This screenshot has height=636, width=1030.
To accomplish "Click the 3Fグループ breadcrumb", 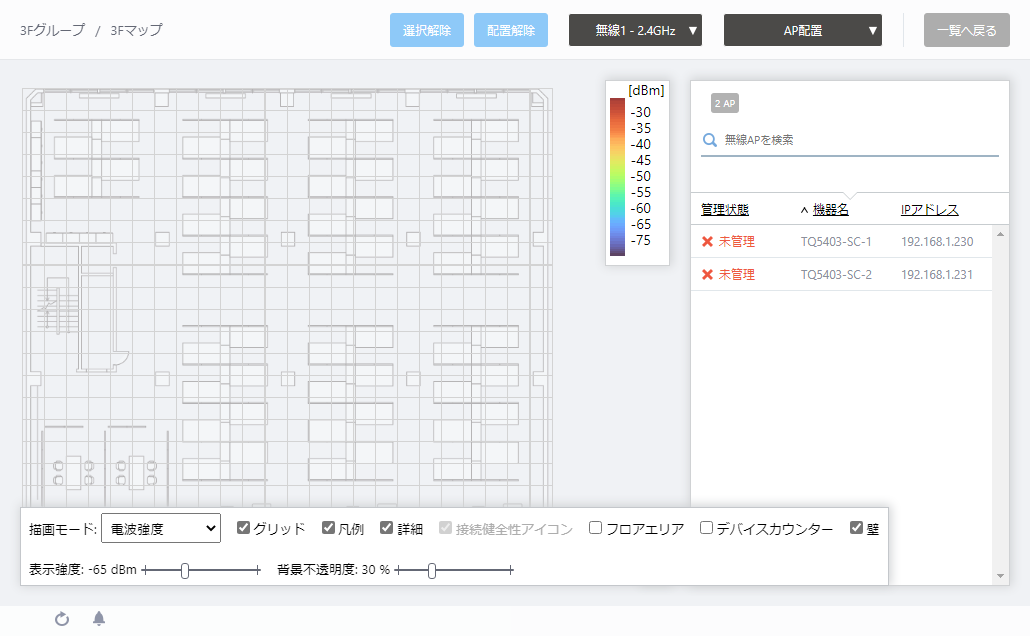I will click(x=53, y=30).
